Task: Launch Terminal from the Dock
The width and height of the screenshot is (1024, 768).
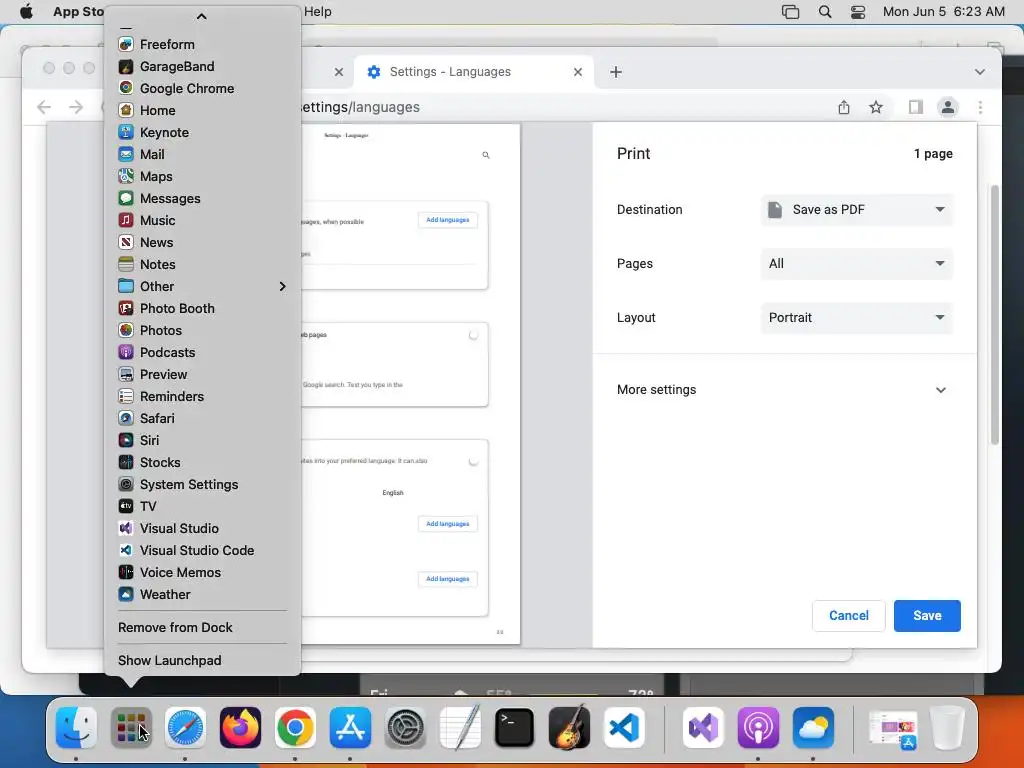Action: click(x=515, y=728)
